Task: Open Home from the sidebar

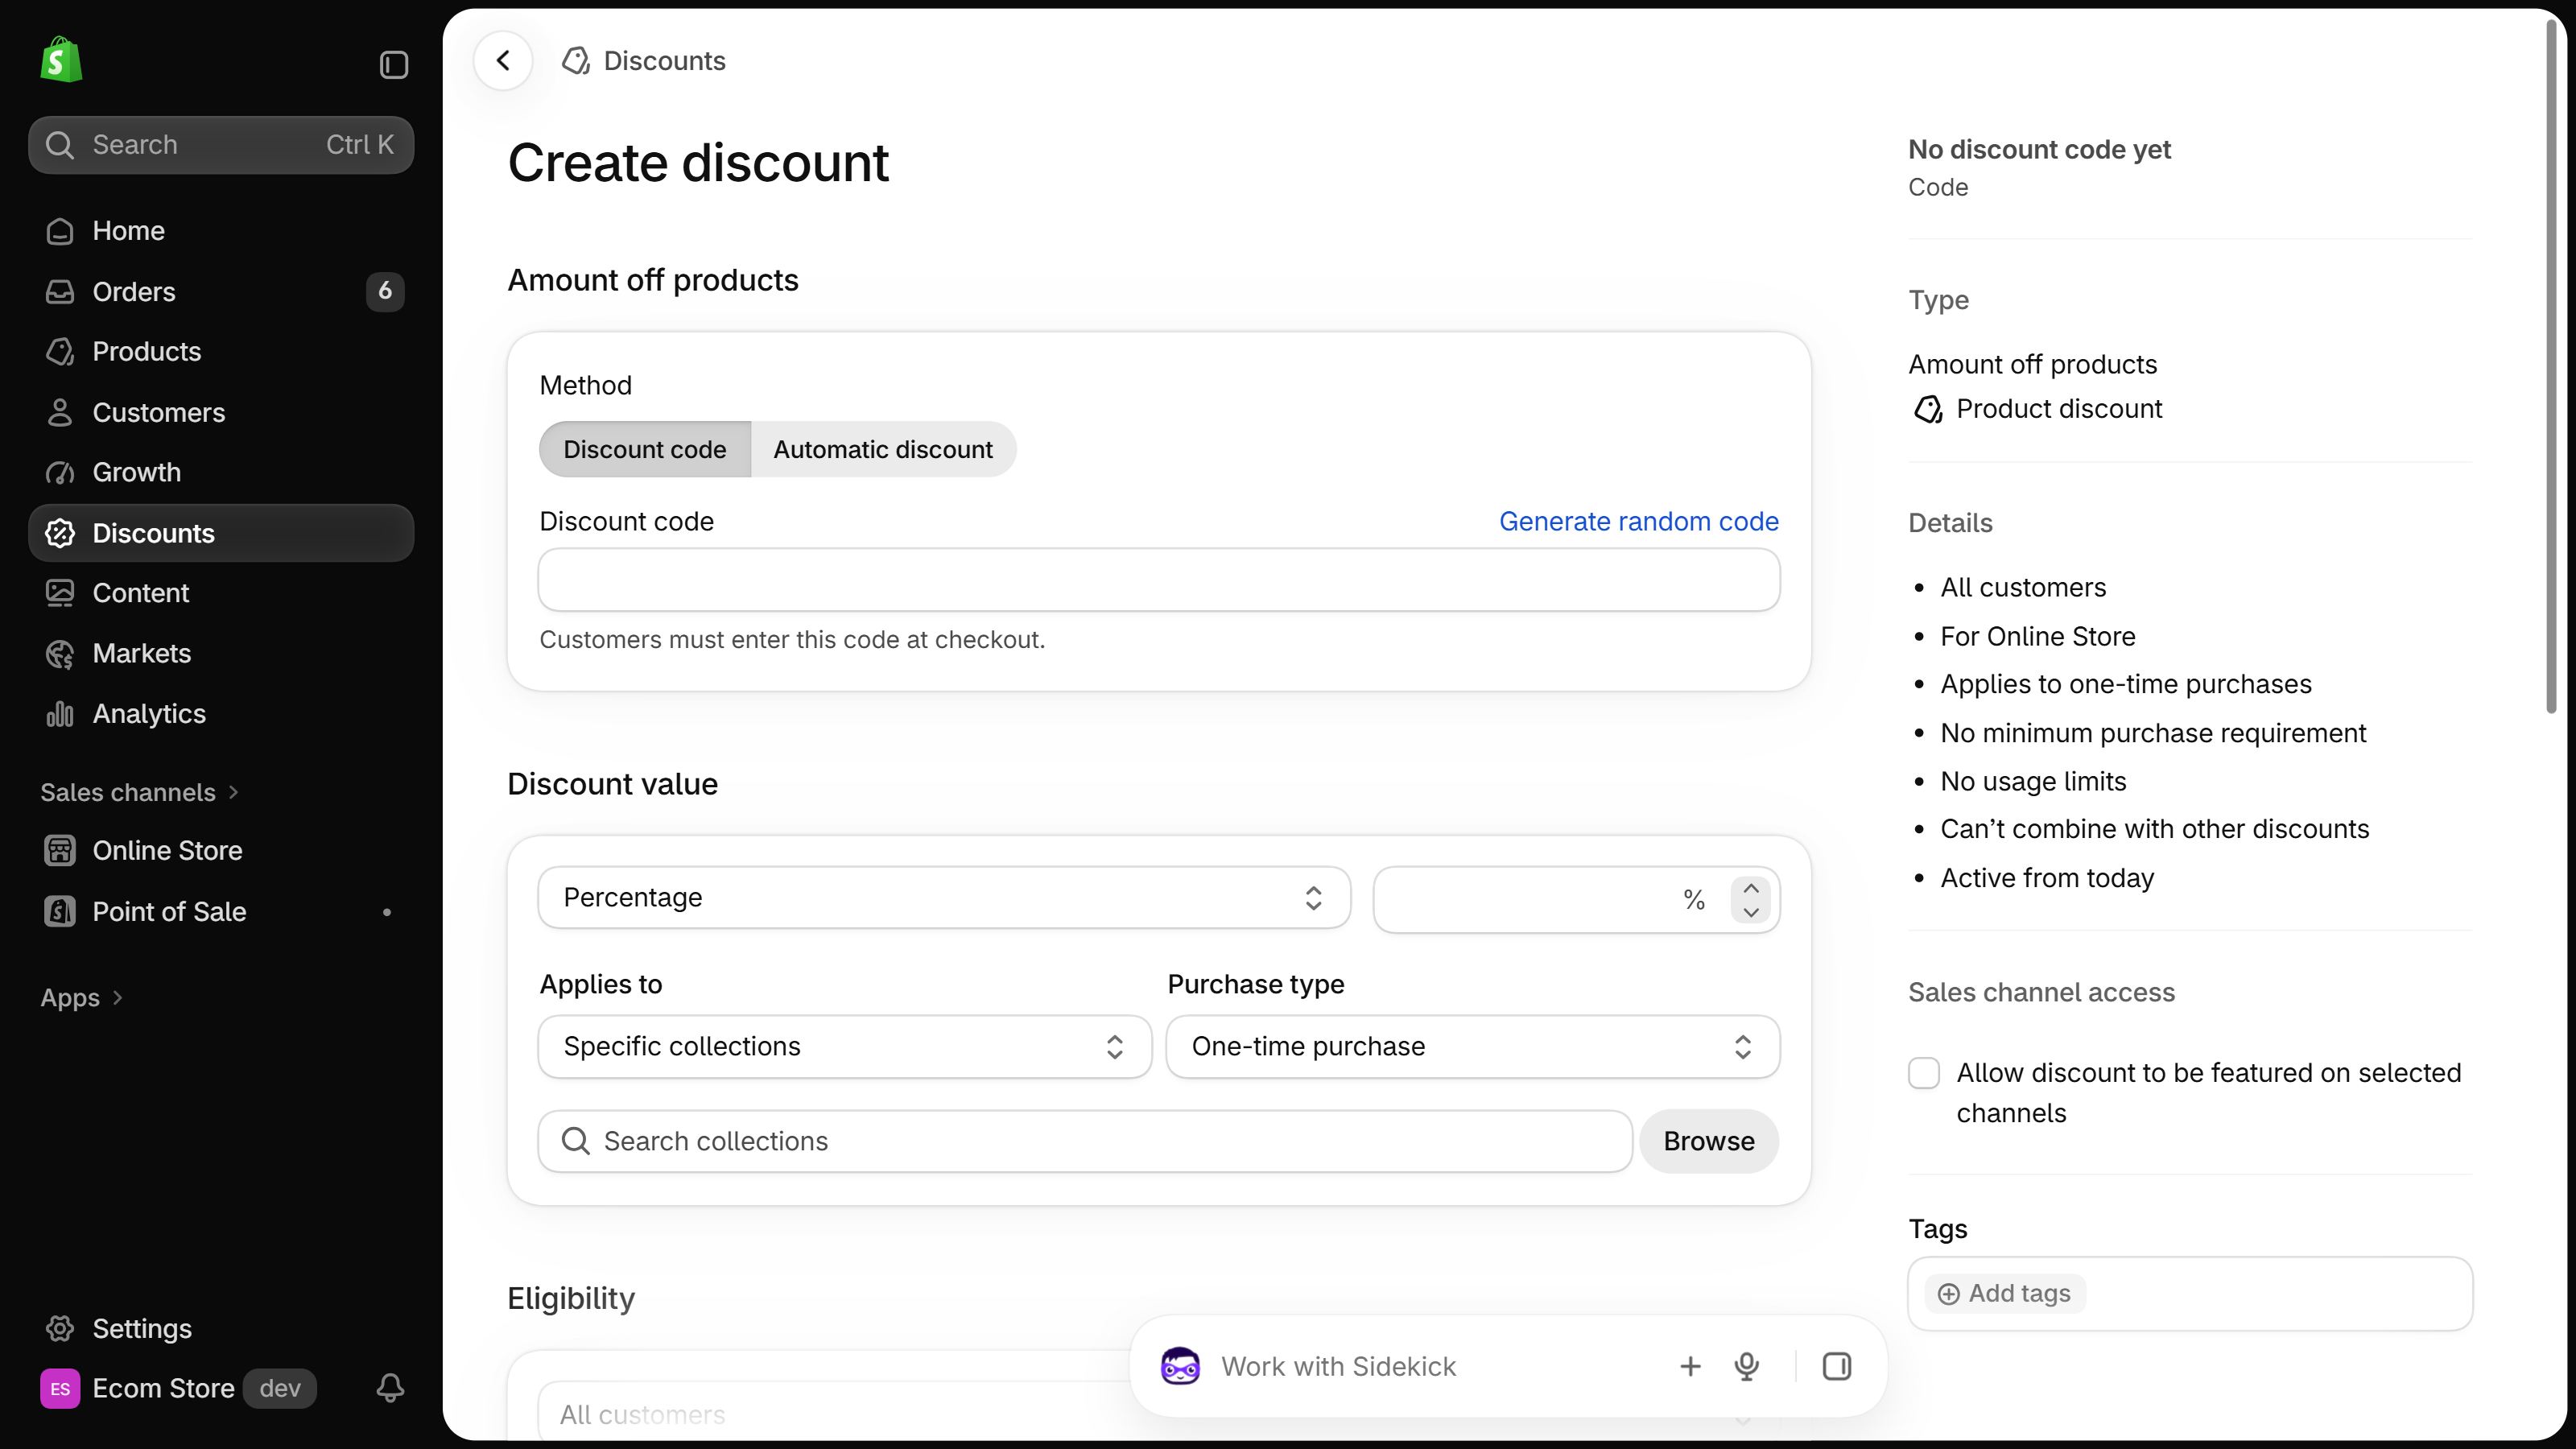Action: tap(221, 231)
